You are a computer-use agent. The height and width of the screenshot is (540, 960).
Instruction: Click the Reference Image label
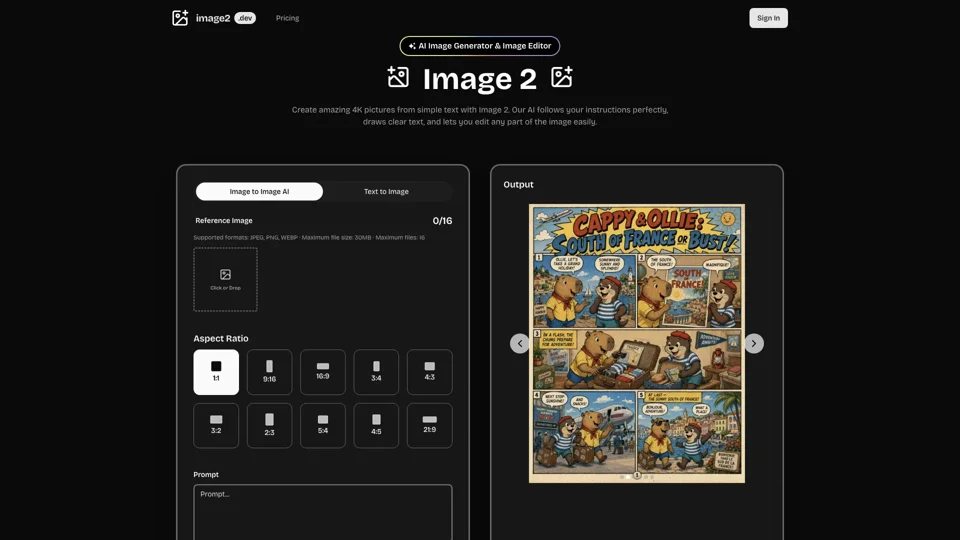click(x=223, y=220)
